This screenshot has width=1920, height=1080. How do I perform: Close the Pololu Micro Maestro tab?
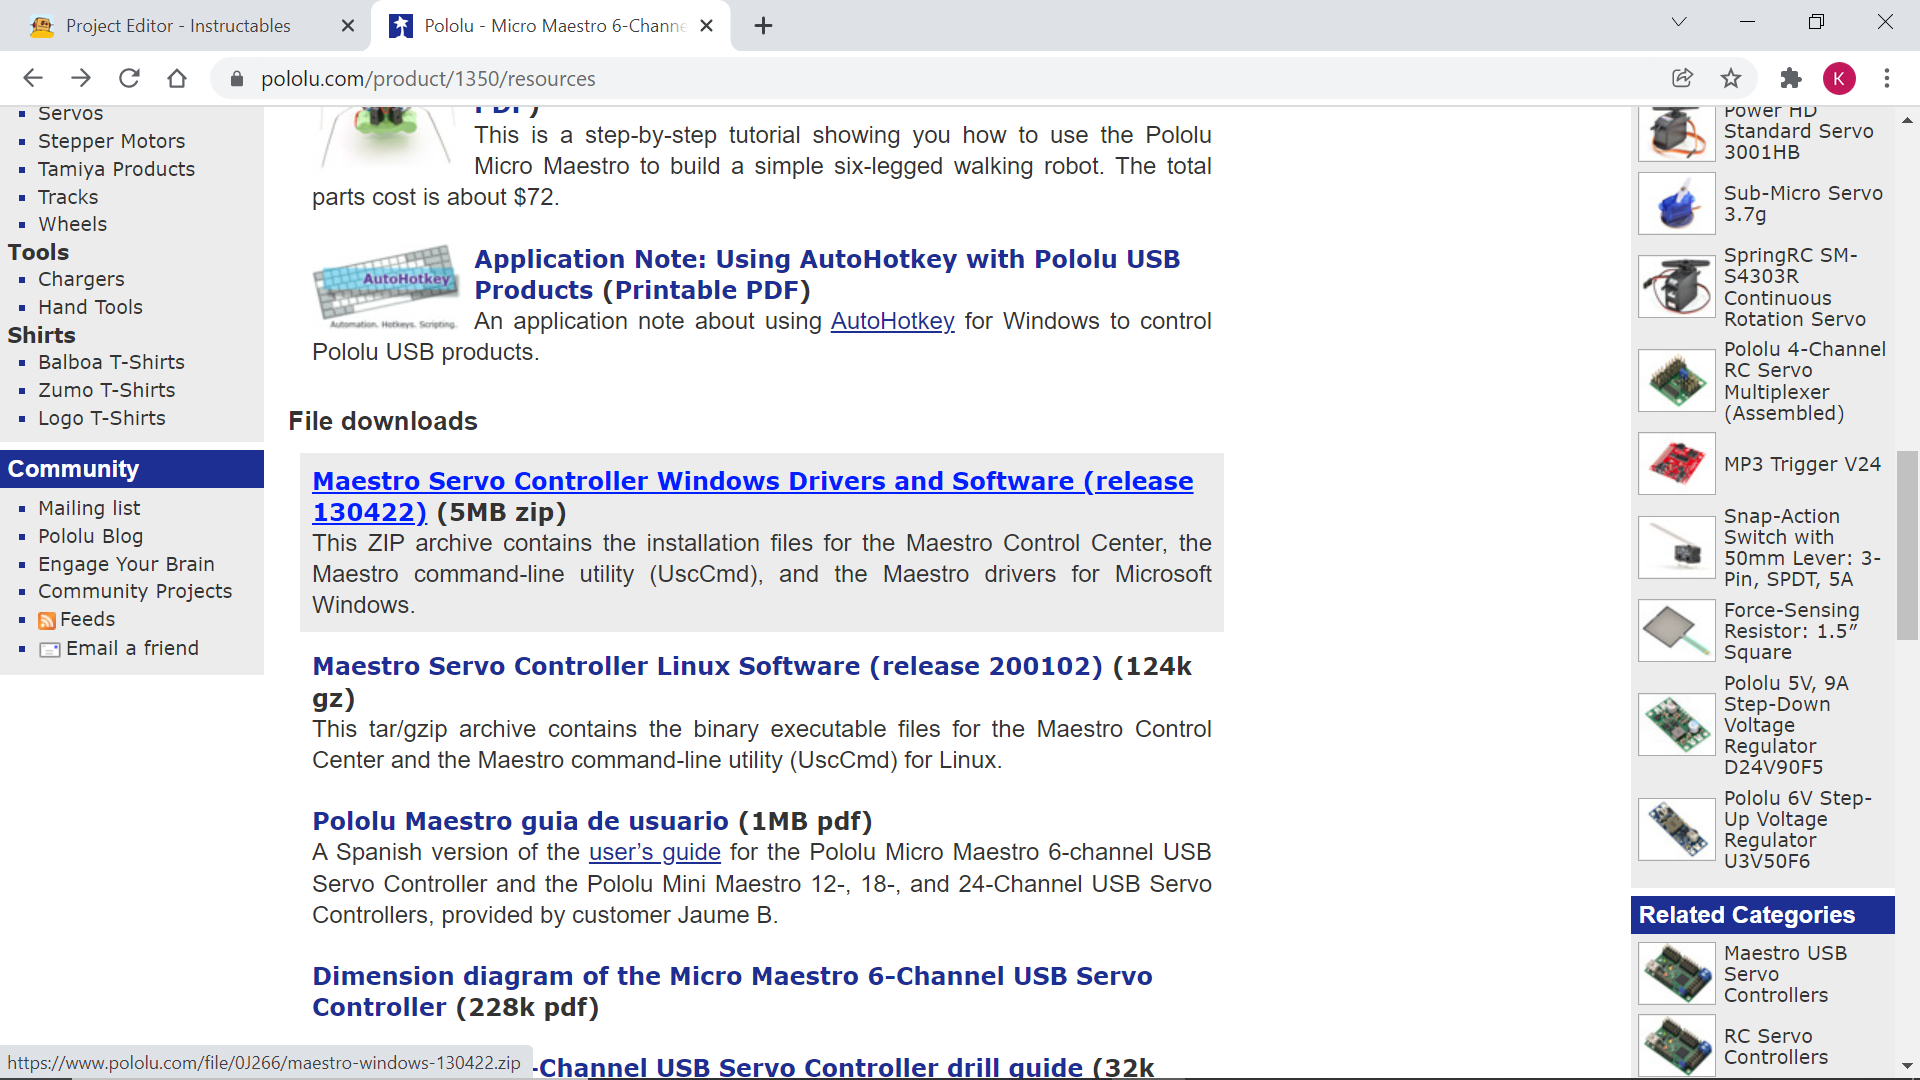706,26
